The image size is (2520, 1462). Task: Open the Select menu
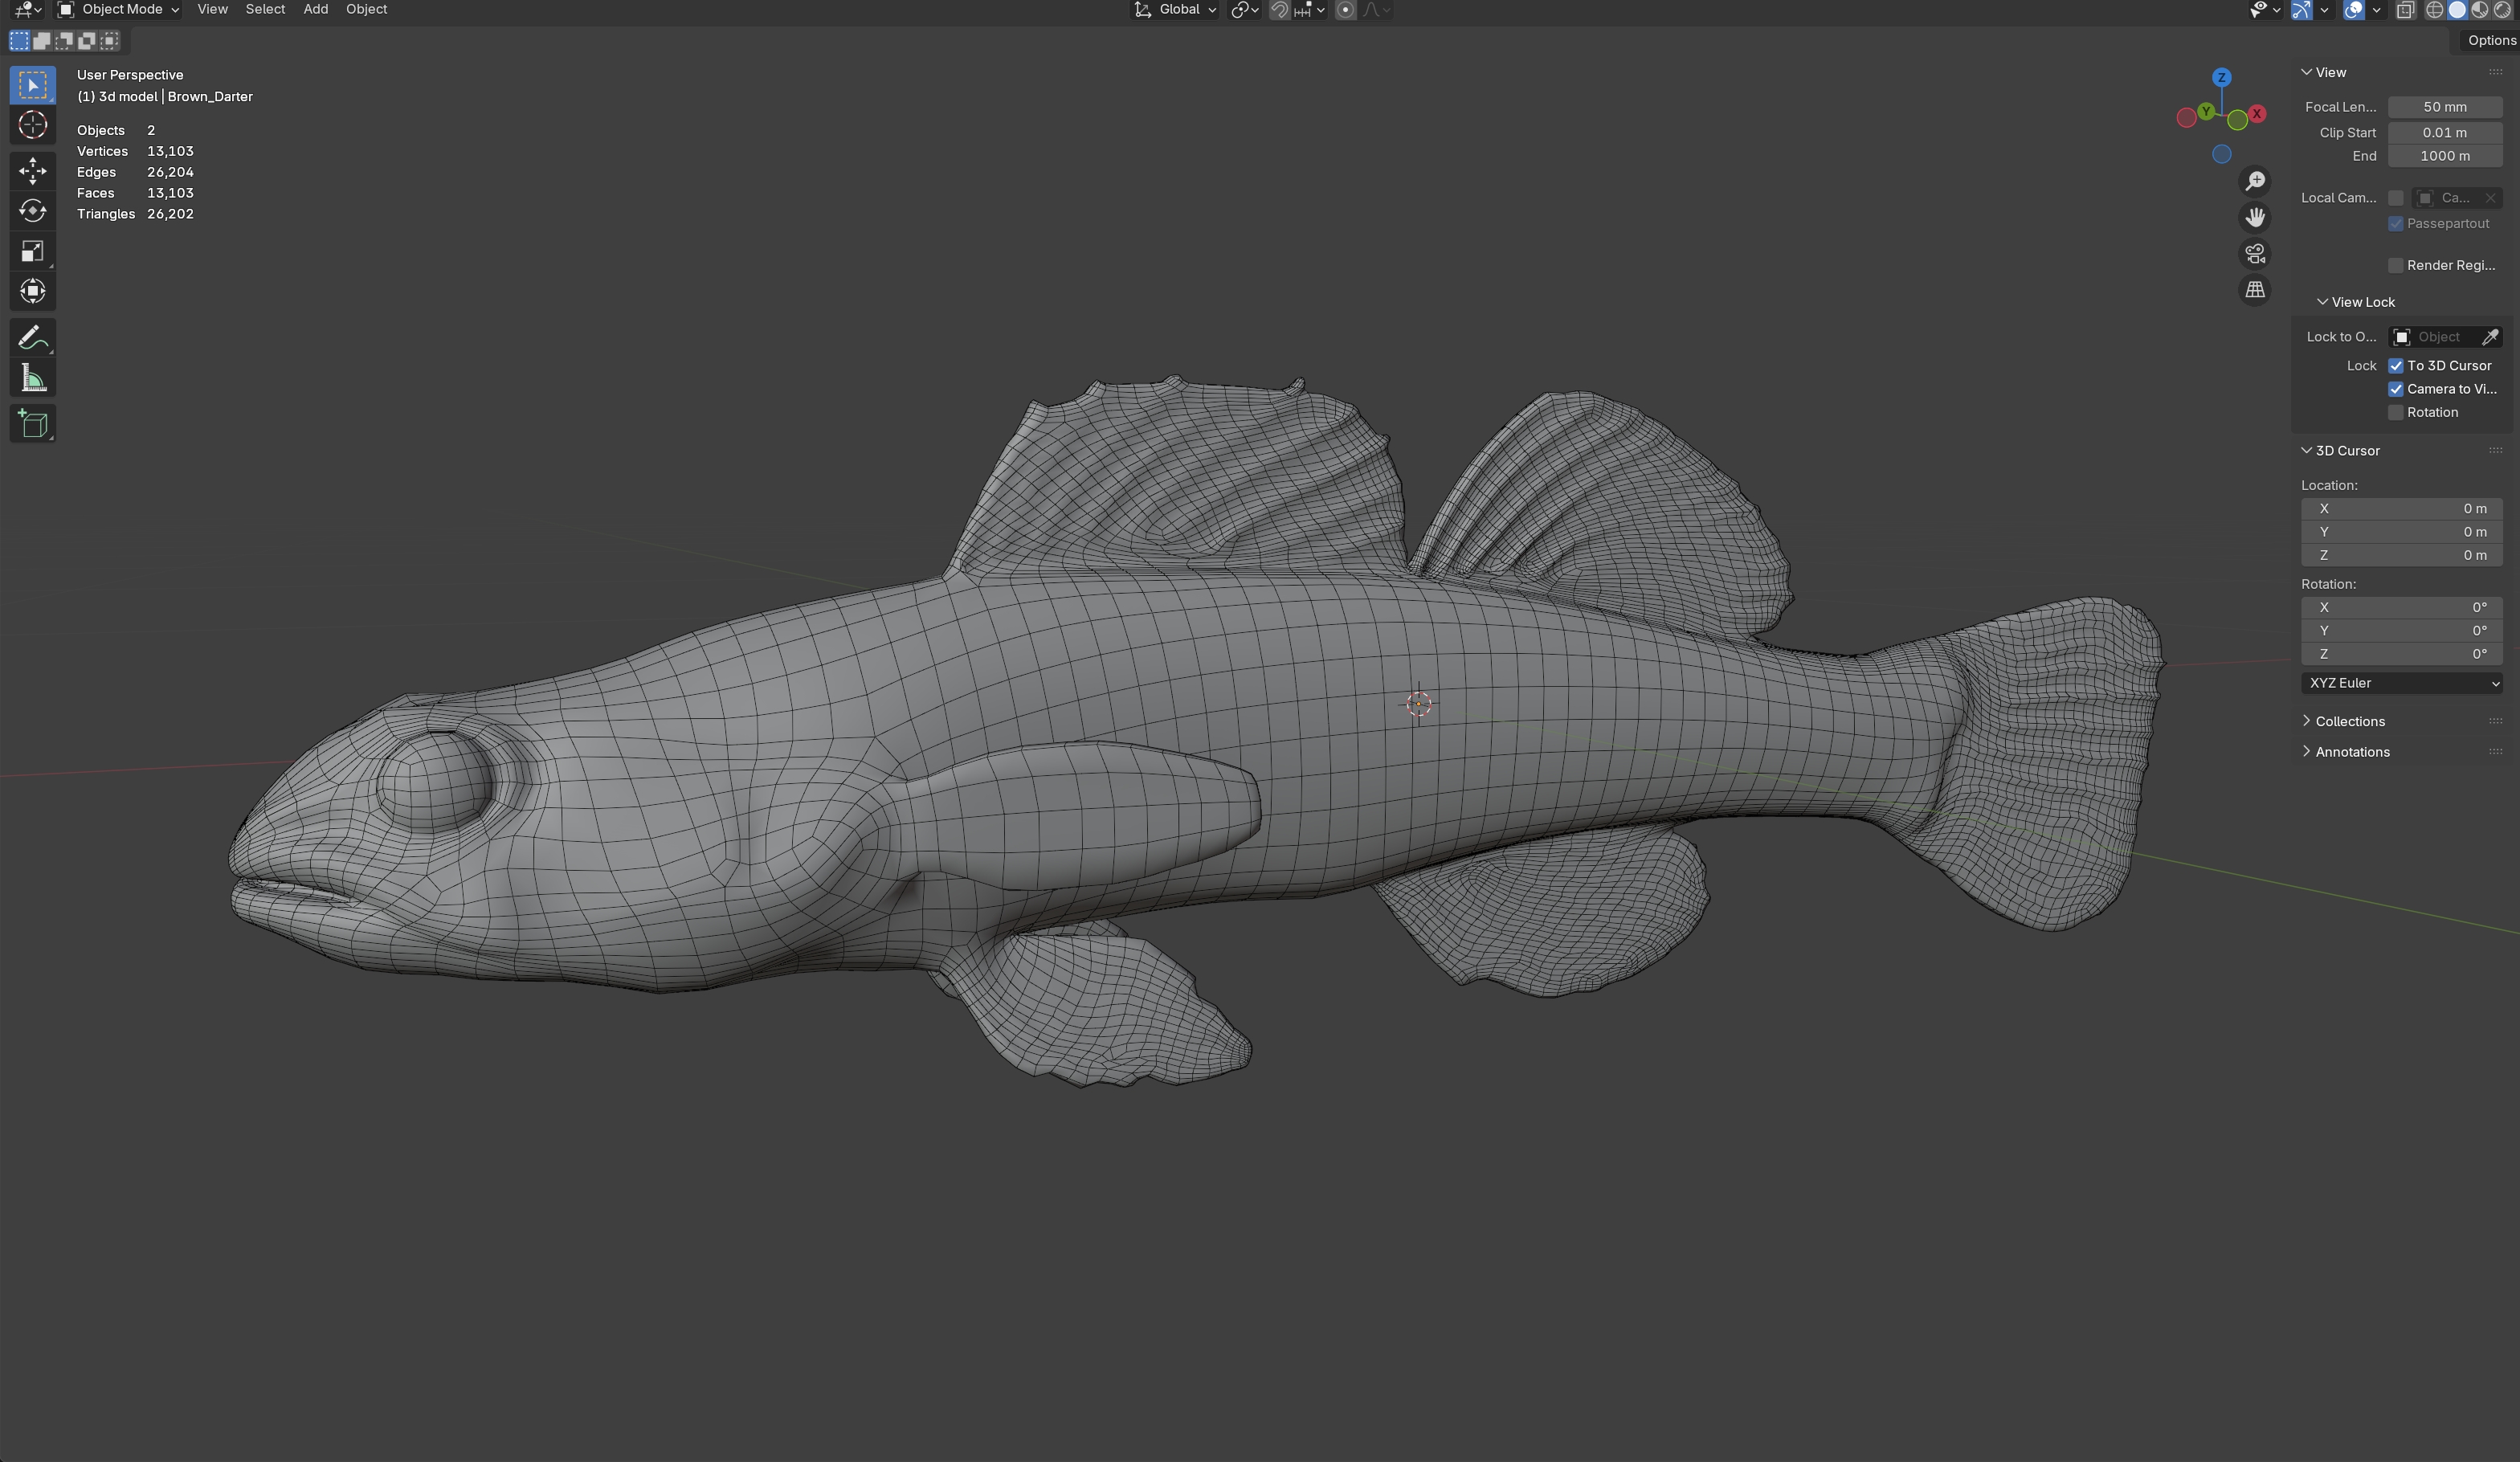coord(265,10)
